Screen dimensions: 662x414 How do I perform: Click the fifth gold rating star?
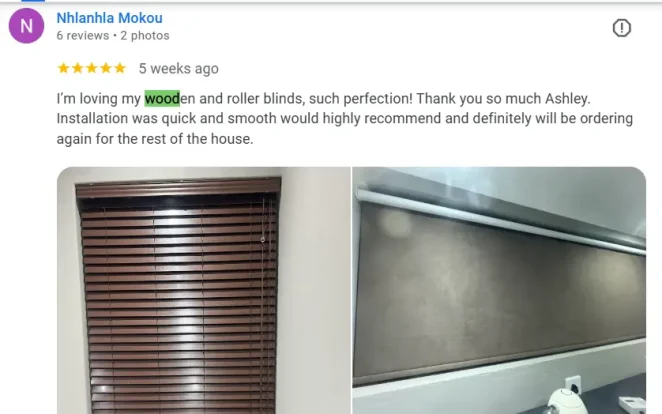pyautogui.click(x=120, y=68)
